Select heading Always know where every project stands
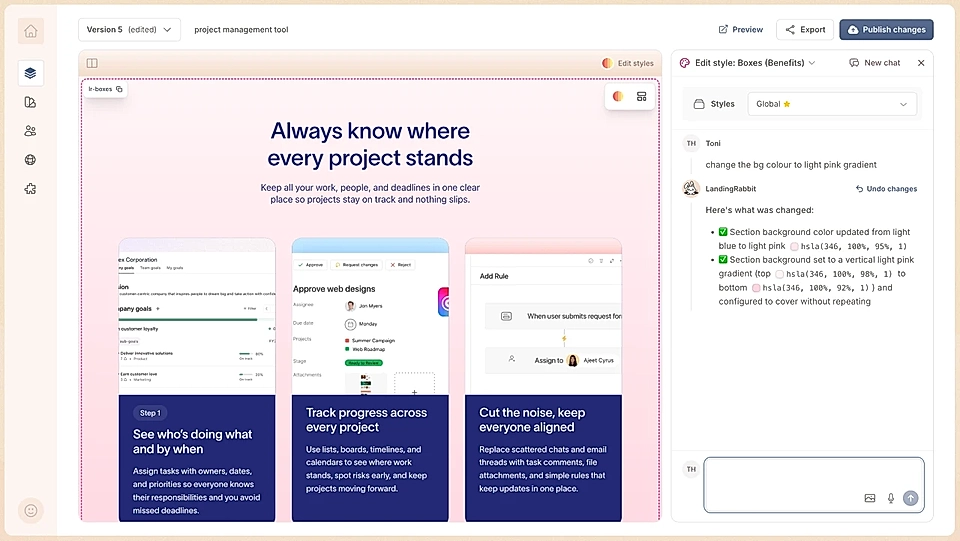 pyautogui.click(x=370, y=144)
